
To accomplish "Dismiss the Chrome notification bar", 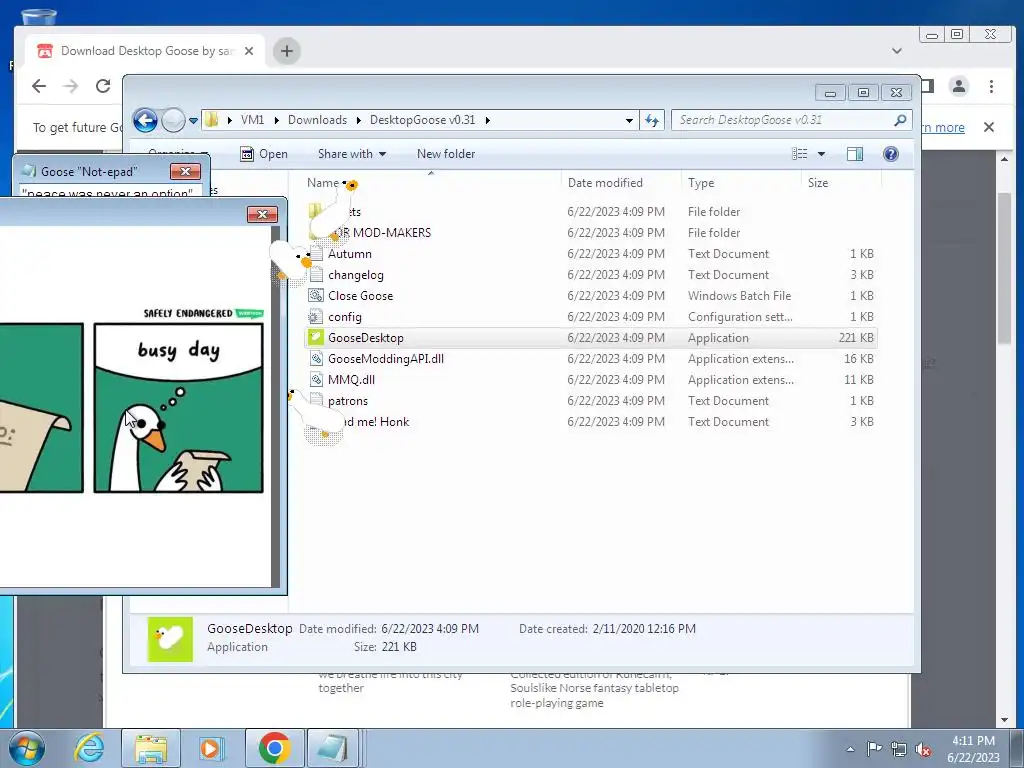I will 989,127.
